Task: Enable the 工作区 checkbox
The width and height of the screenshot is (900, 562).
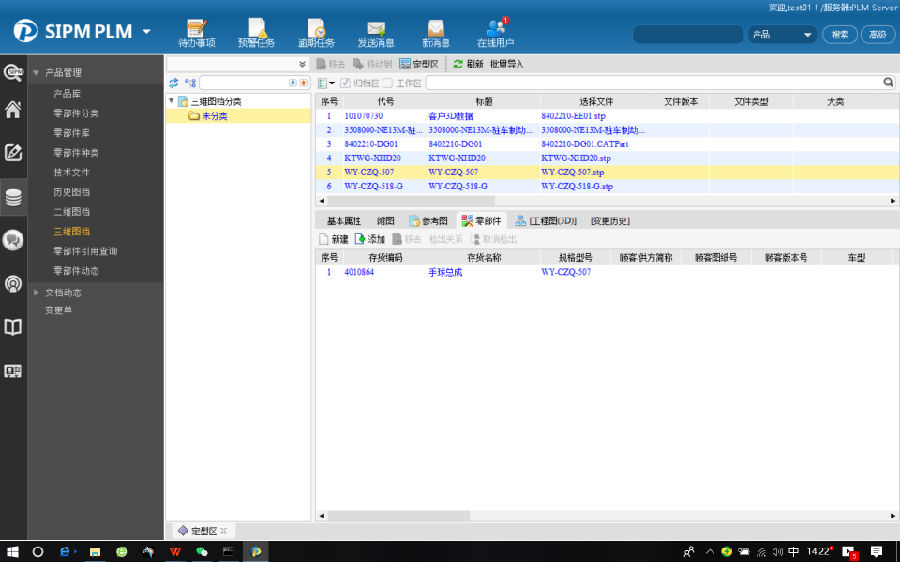Action: pos(388,83)
